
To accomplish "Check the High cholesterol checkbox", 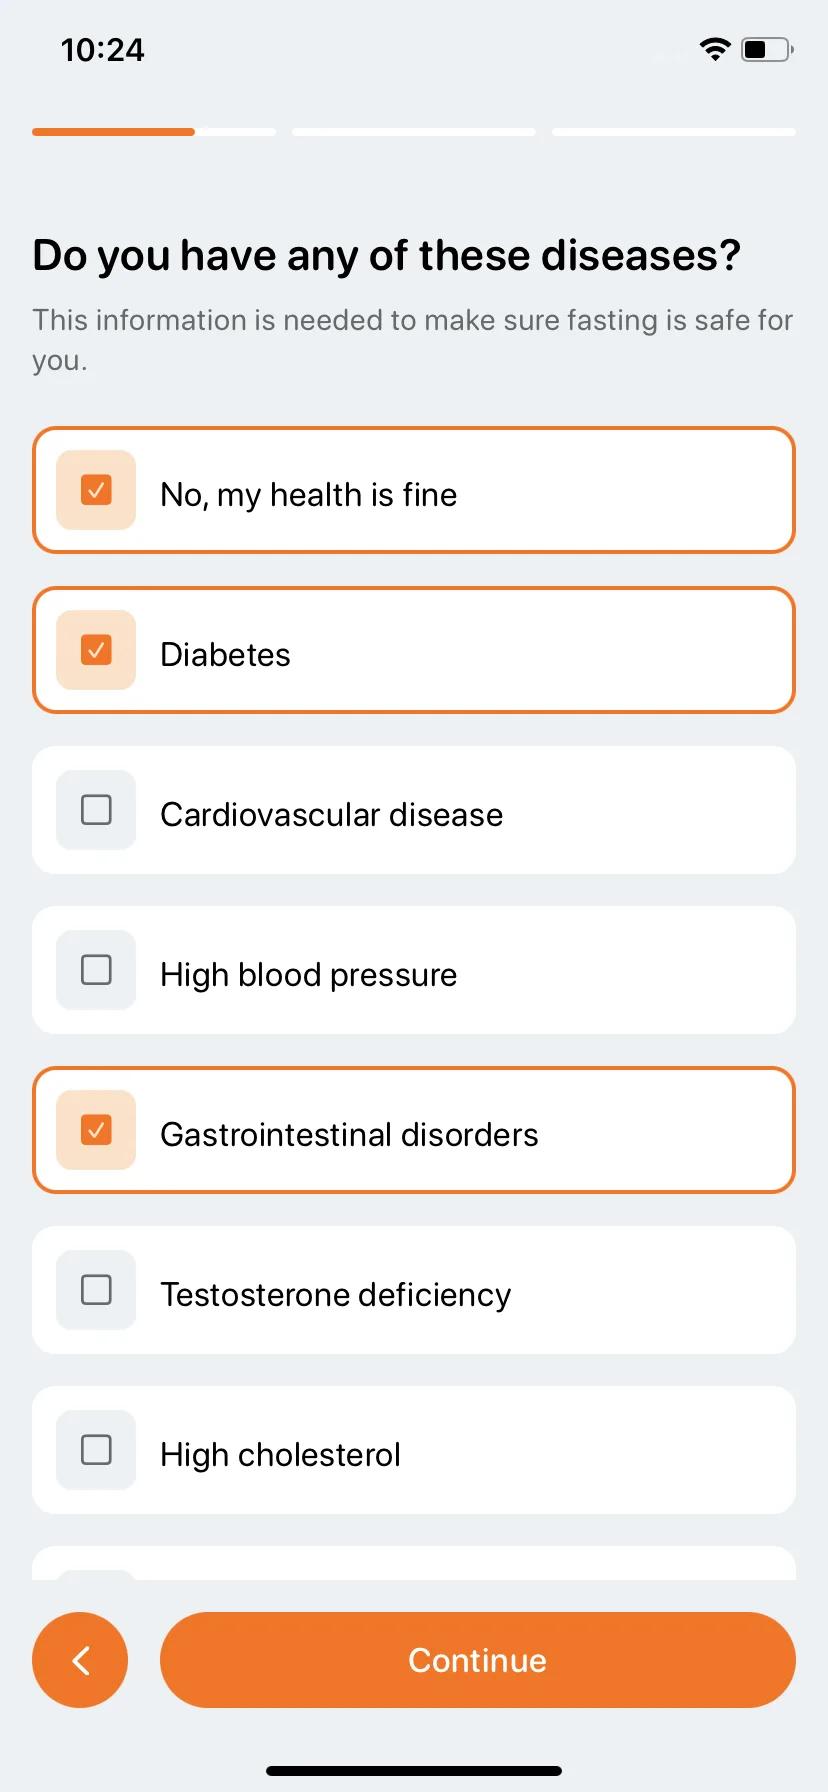I will click(x=96, y=1450).
